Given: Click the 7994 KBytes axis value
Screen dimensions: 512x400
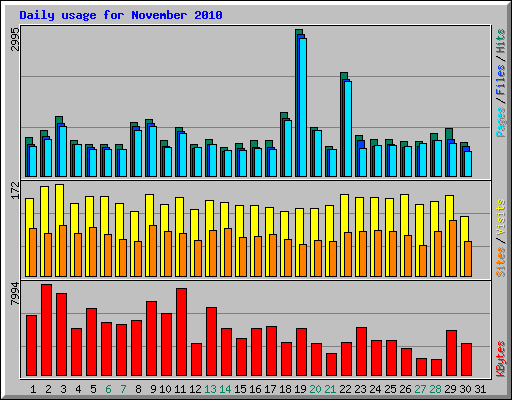Looking at the screenshot, I should (x=15, y=294).
